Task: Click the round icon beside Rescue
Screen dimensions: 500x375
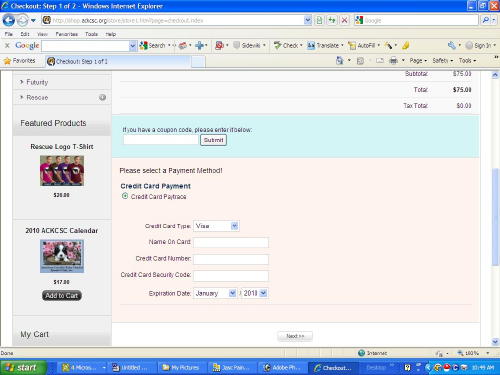Action: point(103,97)
